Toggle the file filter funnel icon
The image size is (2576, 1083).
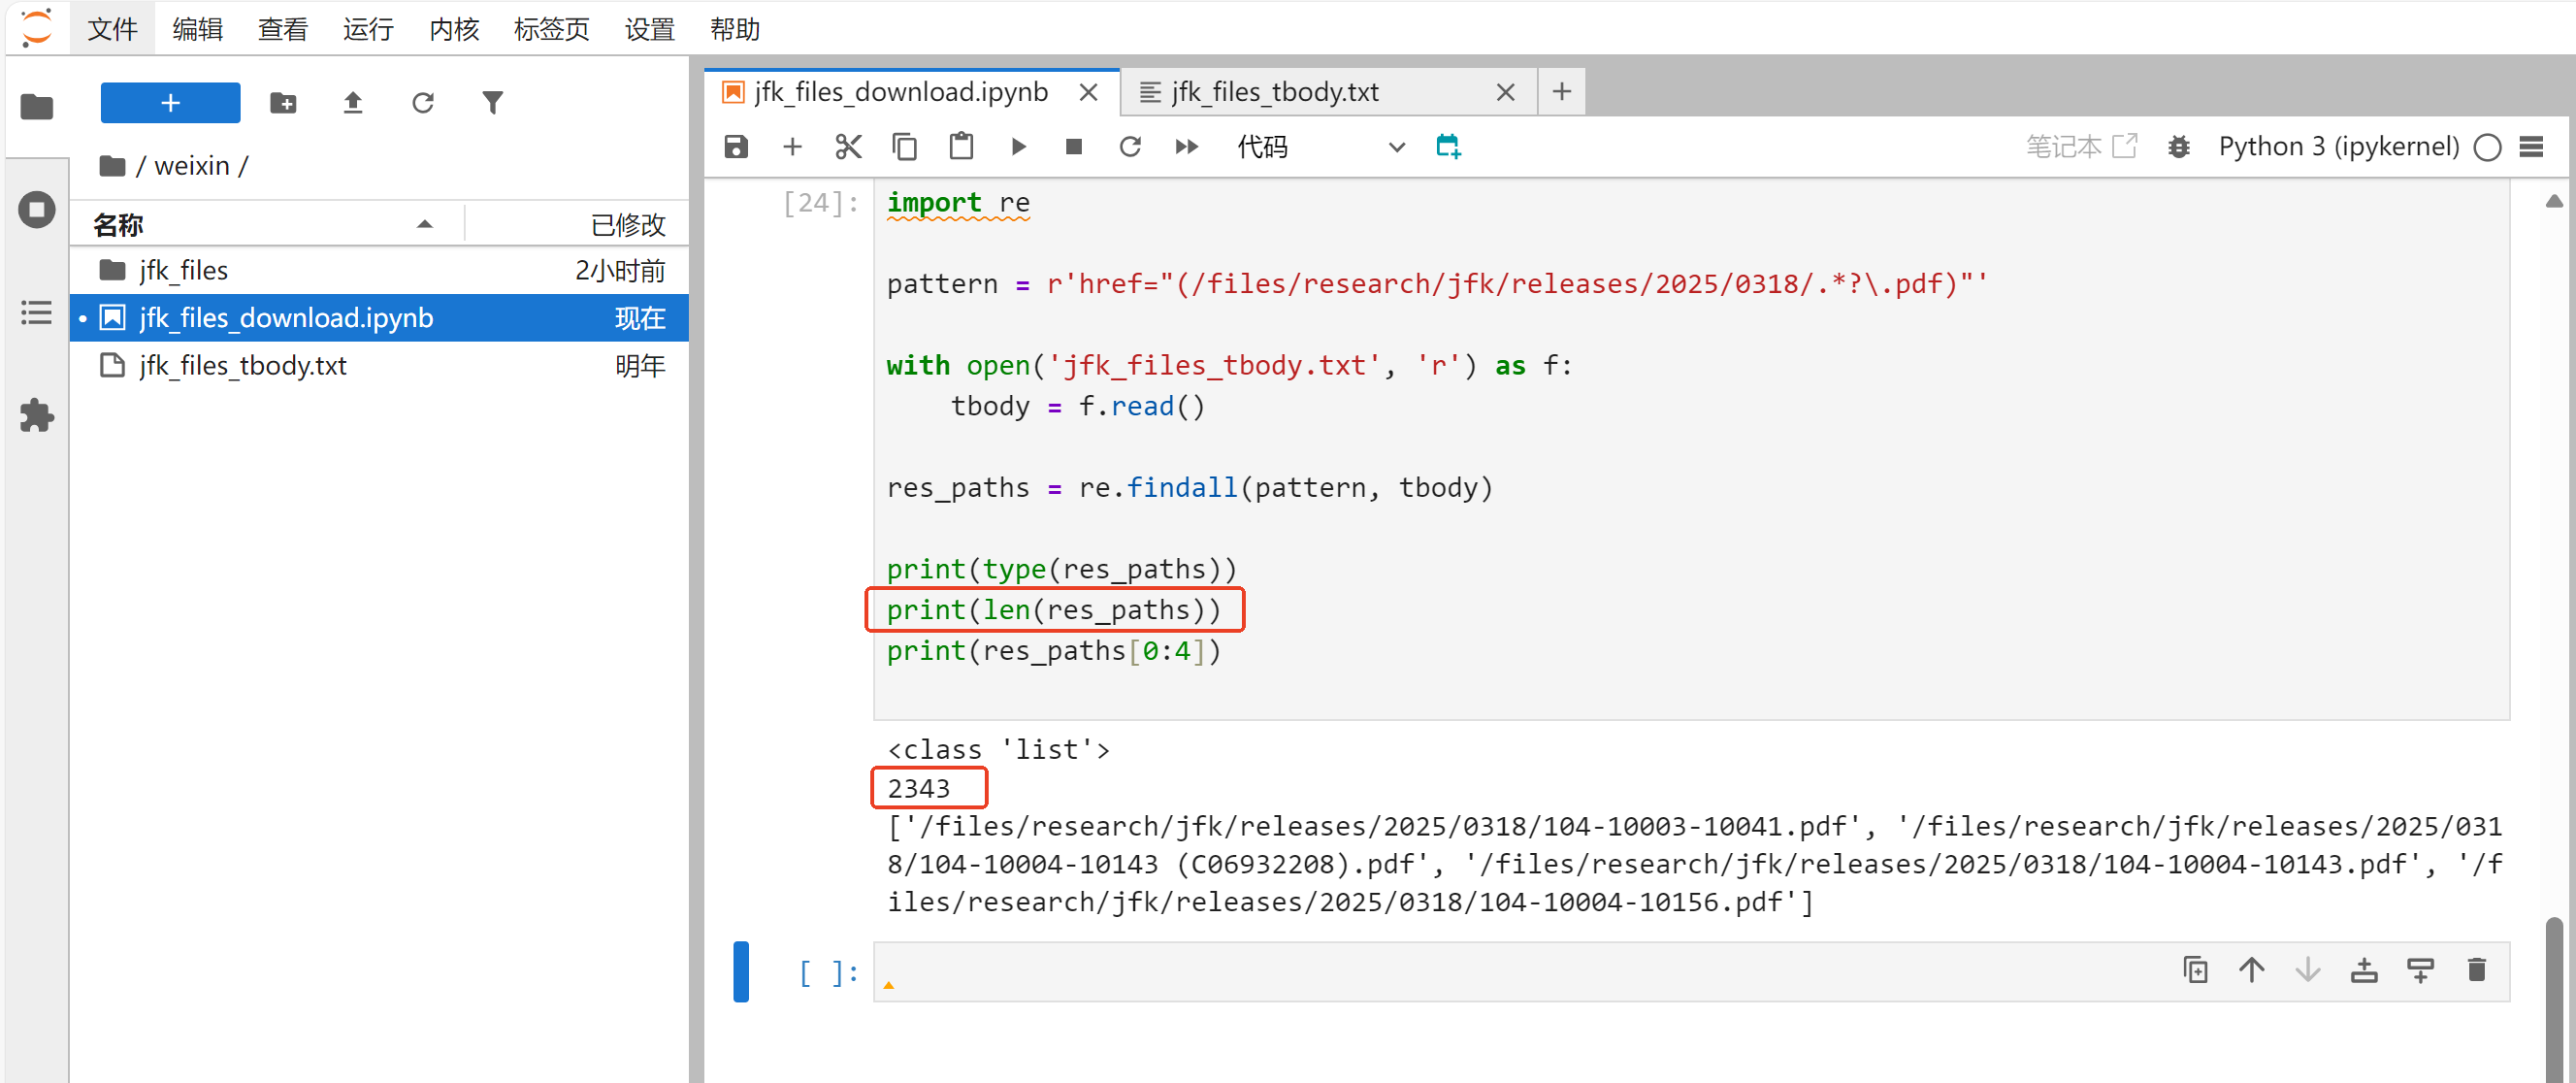pos(492,103)
